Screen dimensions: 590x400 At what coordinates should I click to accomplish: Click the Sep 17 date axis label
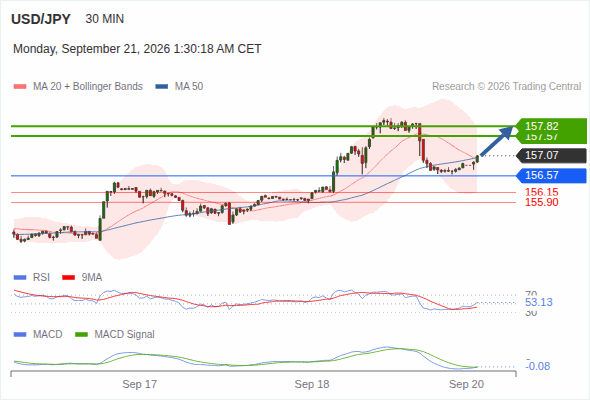point(140,384)
